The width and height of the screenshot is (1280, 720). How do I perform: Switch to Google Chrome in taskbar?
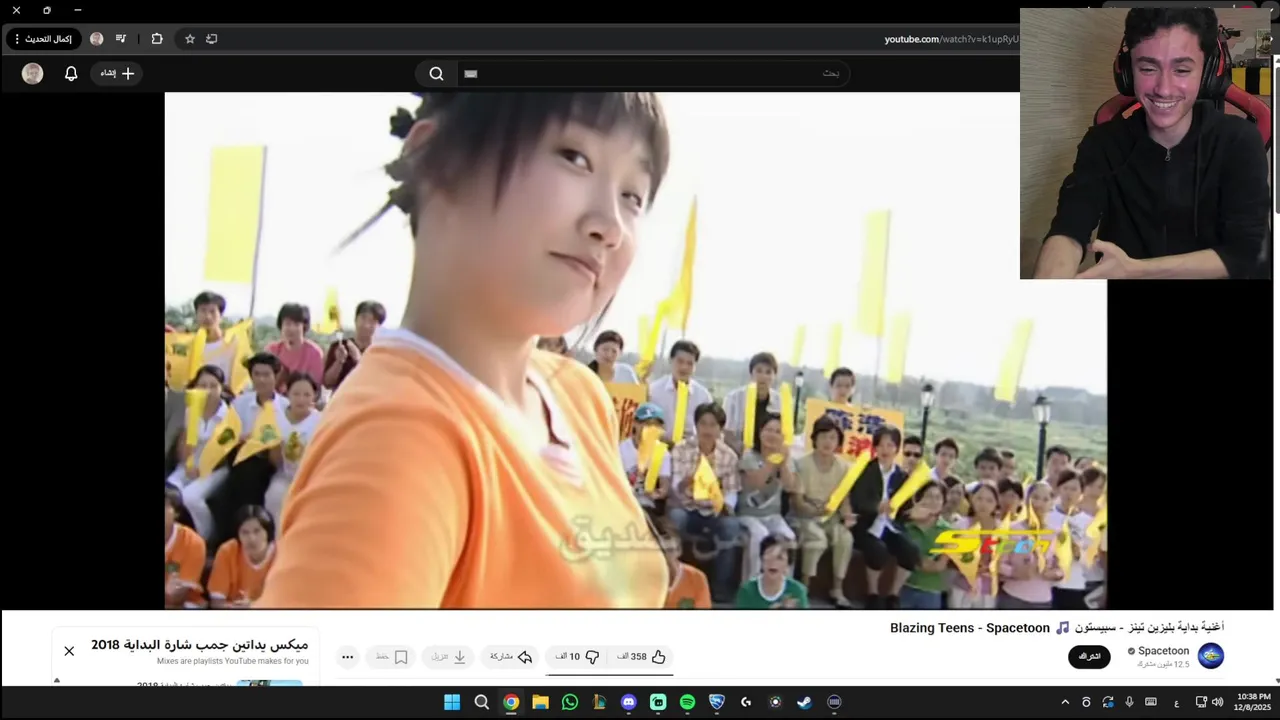point(511,702)
